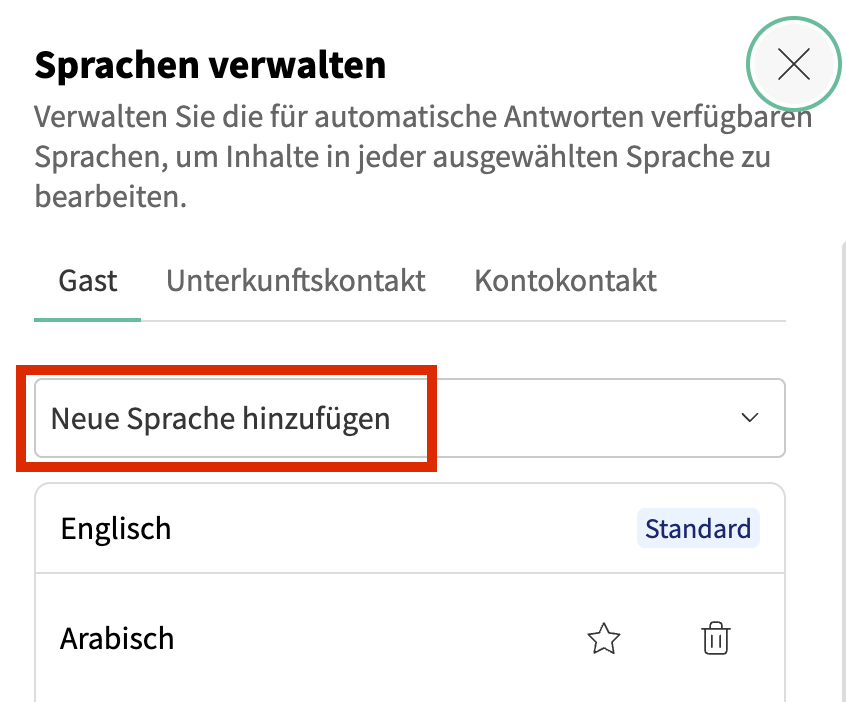Click the chevron arrow in the language dropdown
Screen dimensions: 846x702
pos(750,418)
